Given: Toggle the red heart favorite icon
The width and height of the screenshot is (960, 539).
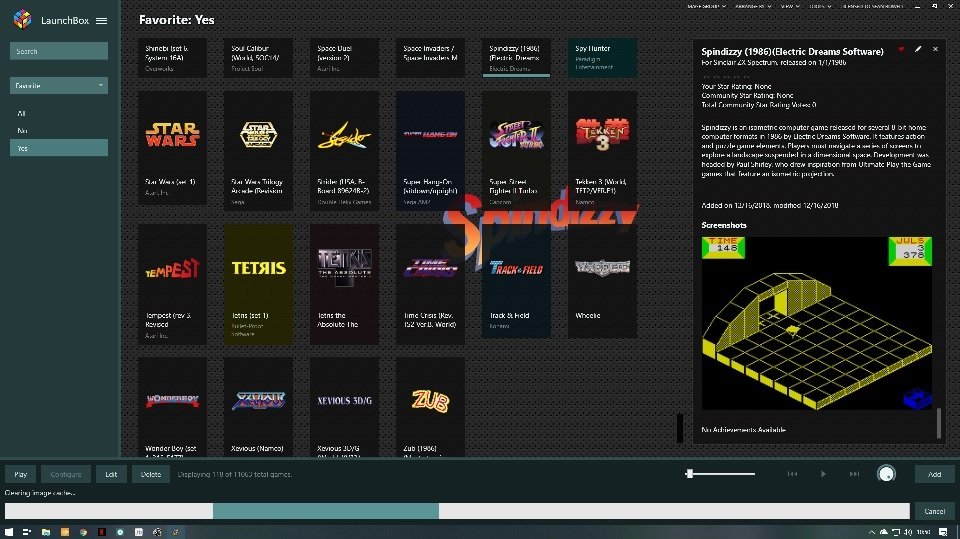Looking at the screenshot, I should point(901,49).
